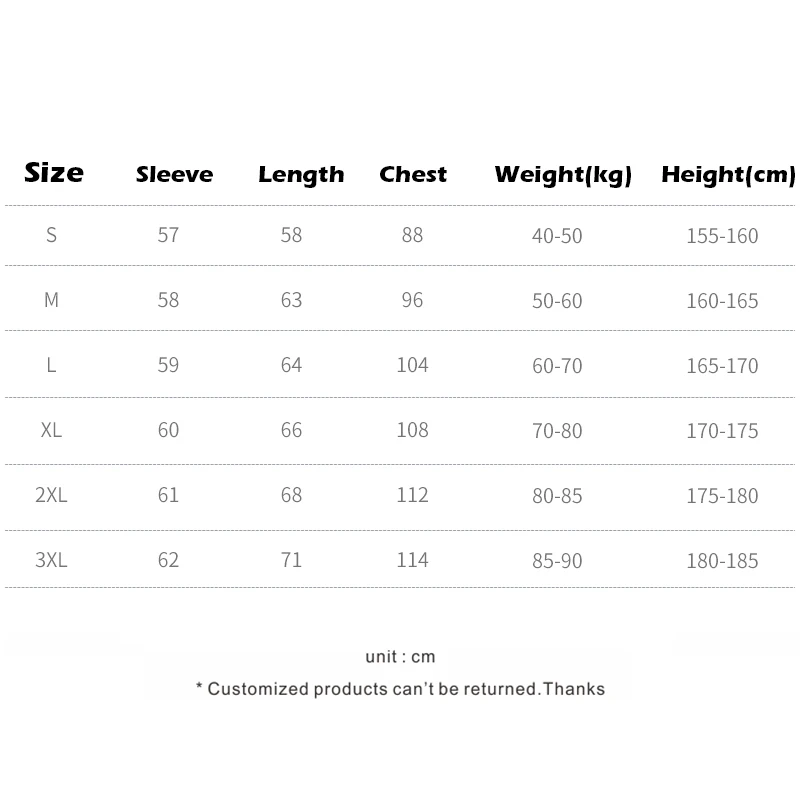
Task: Select the 2XL size row label
Action: 52,495
